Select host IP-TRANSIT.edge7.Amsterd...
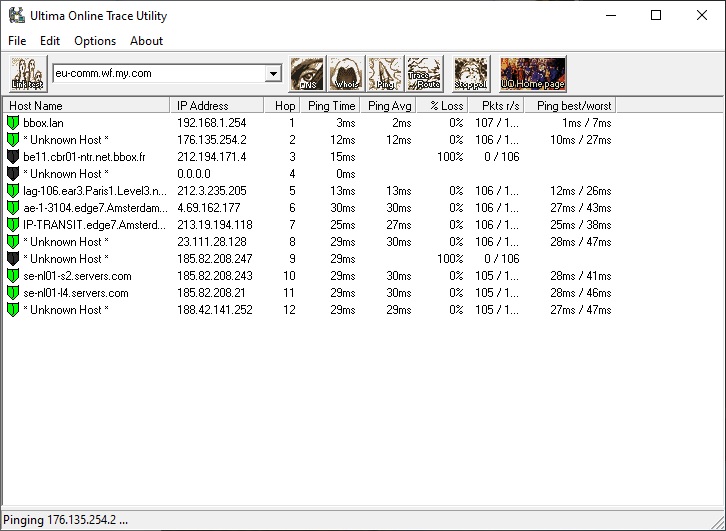The image size is (726, 531). pyautogui.click(x=94, y=225)
